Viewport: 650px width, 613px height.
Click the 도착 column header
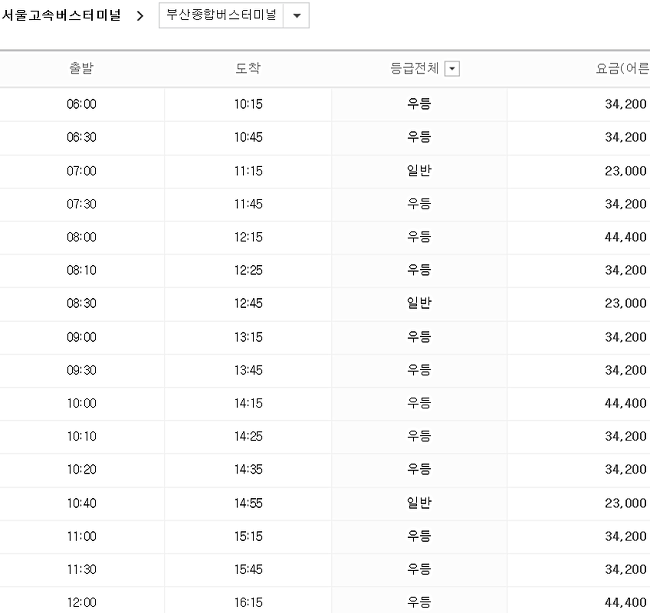click(248, 68)
